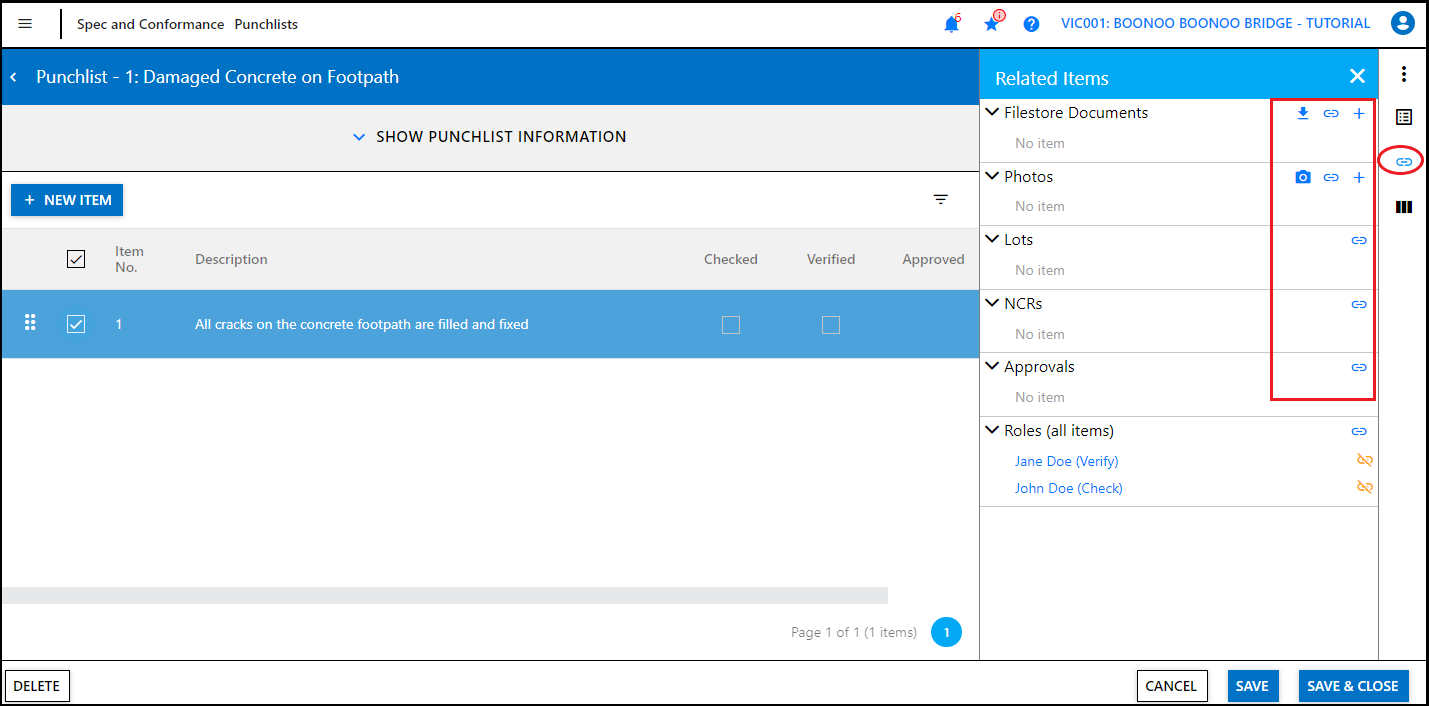This screenshot has width=1429, height=706.
Task: Sort by the Approved column header
Action: [933, 259]
